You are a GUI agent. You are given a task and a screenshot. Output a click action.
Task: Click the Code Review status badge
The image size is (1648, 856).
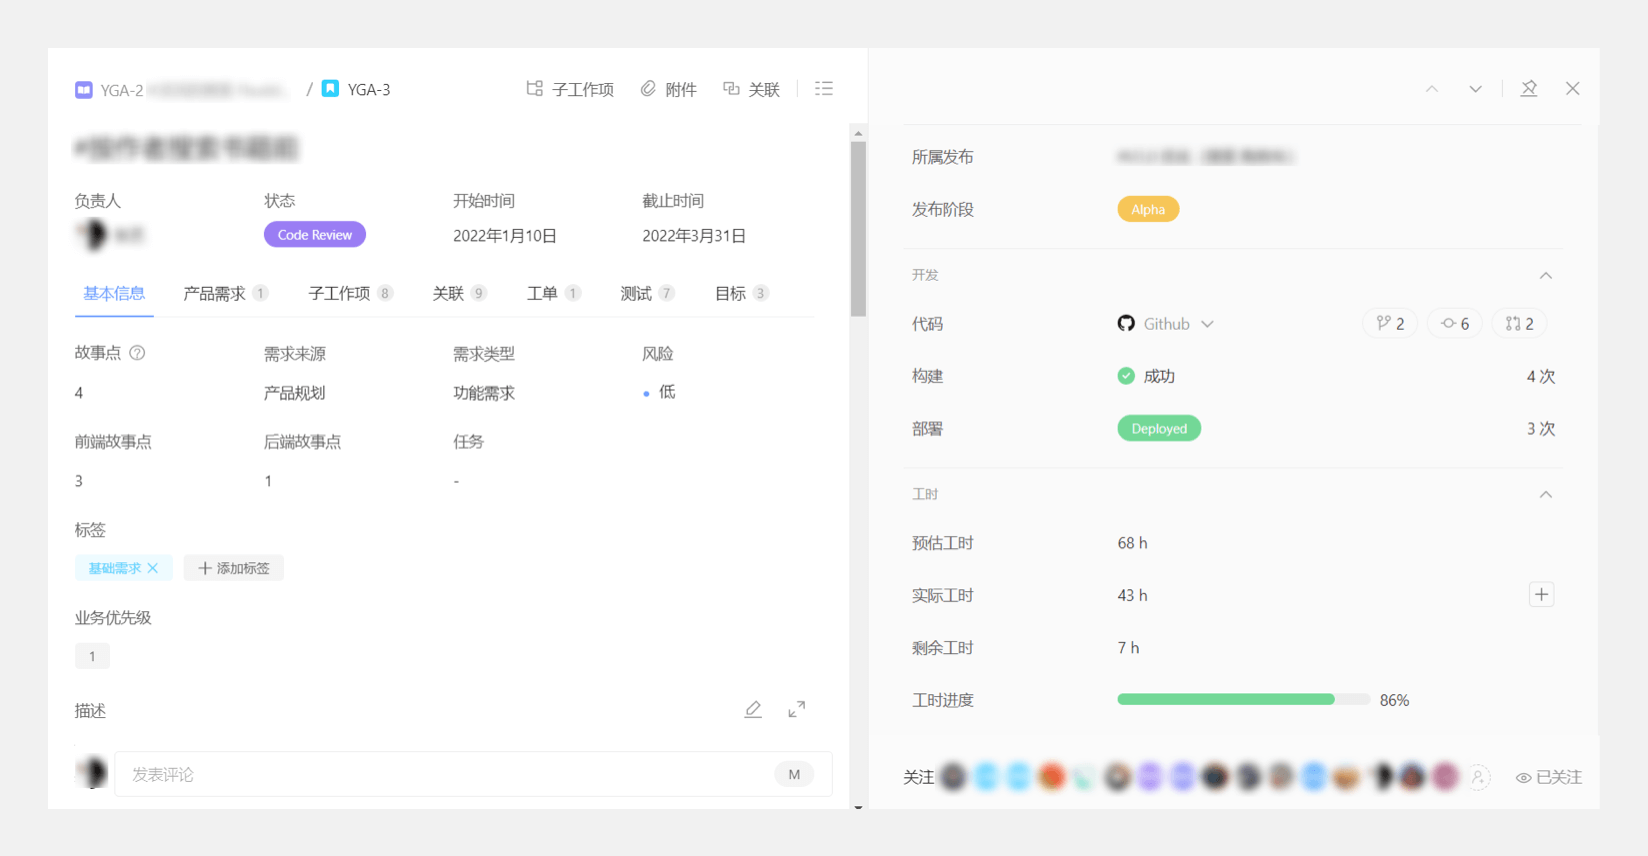315,235
